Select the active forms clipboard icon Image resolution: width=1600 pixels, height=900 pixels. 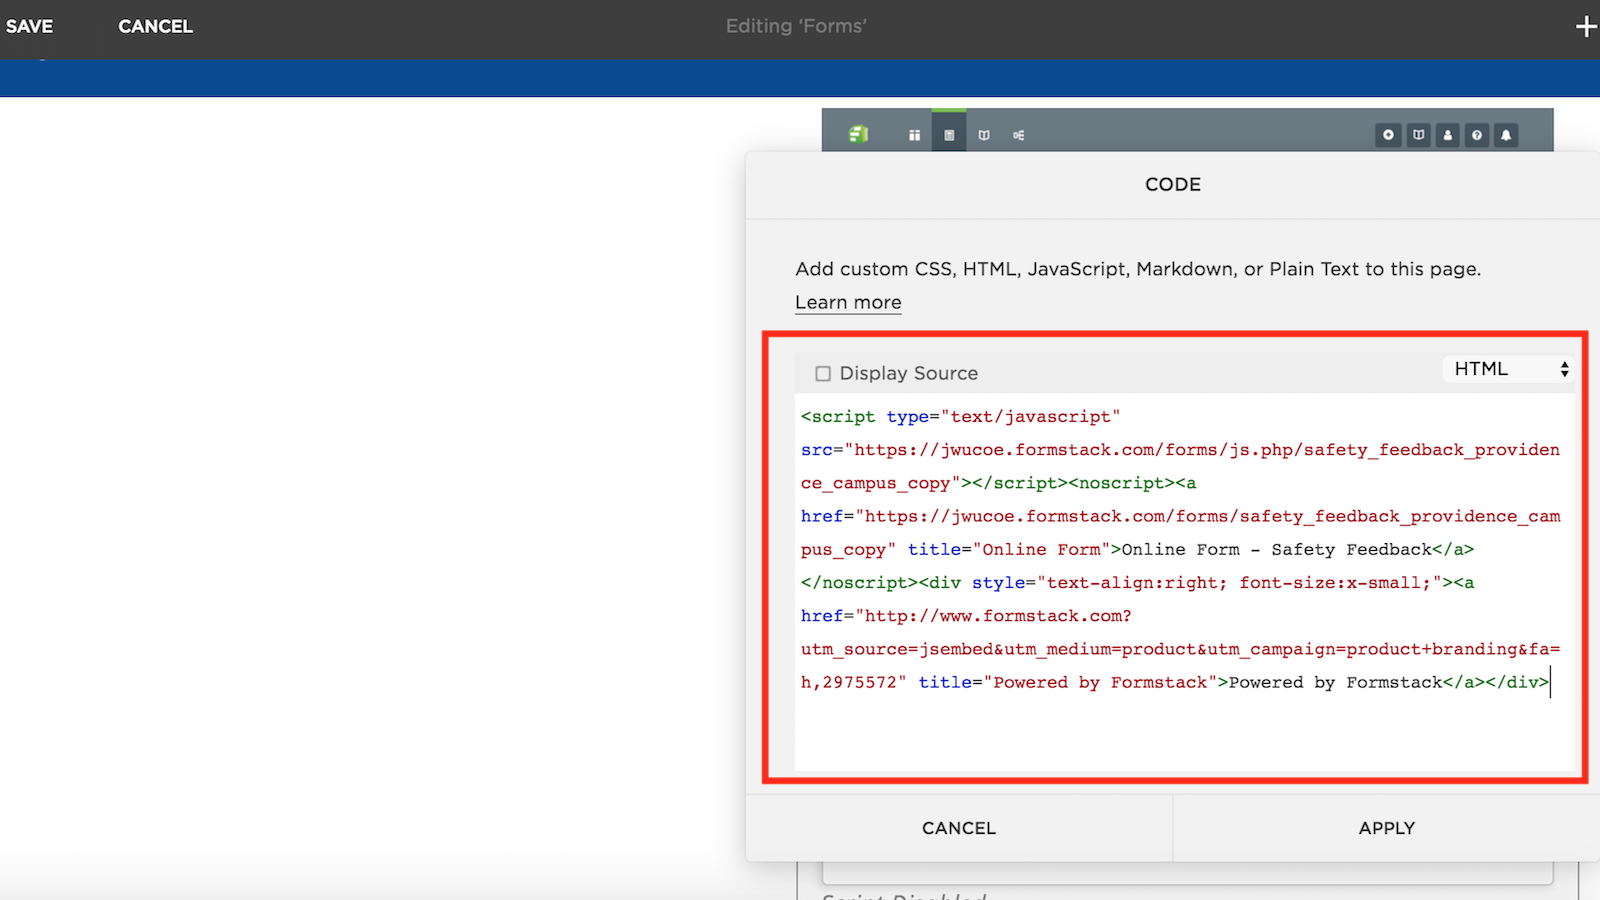point(949,135)
